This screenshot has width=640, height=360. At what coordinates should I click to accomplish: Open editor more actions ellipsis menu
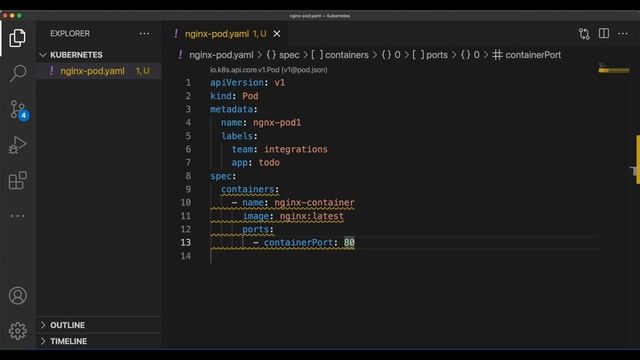623,33
